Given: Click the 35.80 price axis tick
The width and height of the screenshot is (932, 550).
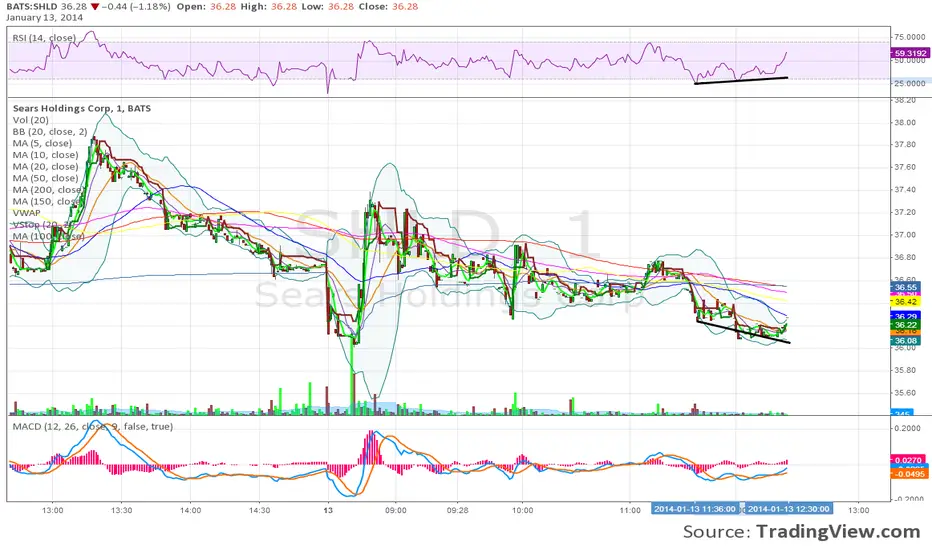Looking at the screenshot, I should [x=905, y=370].
